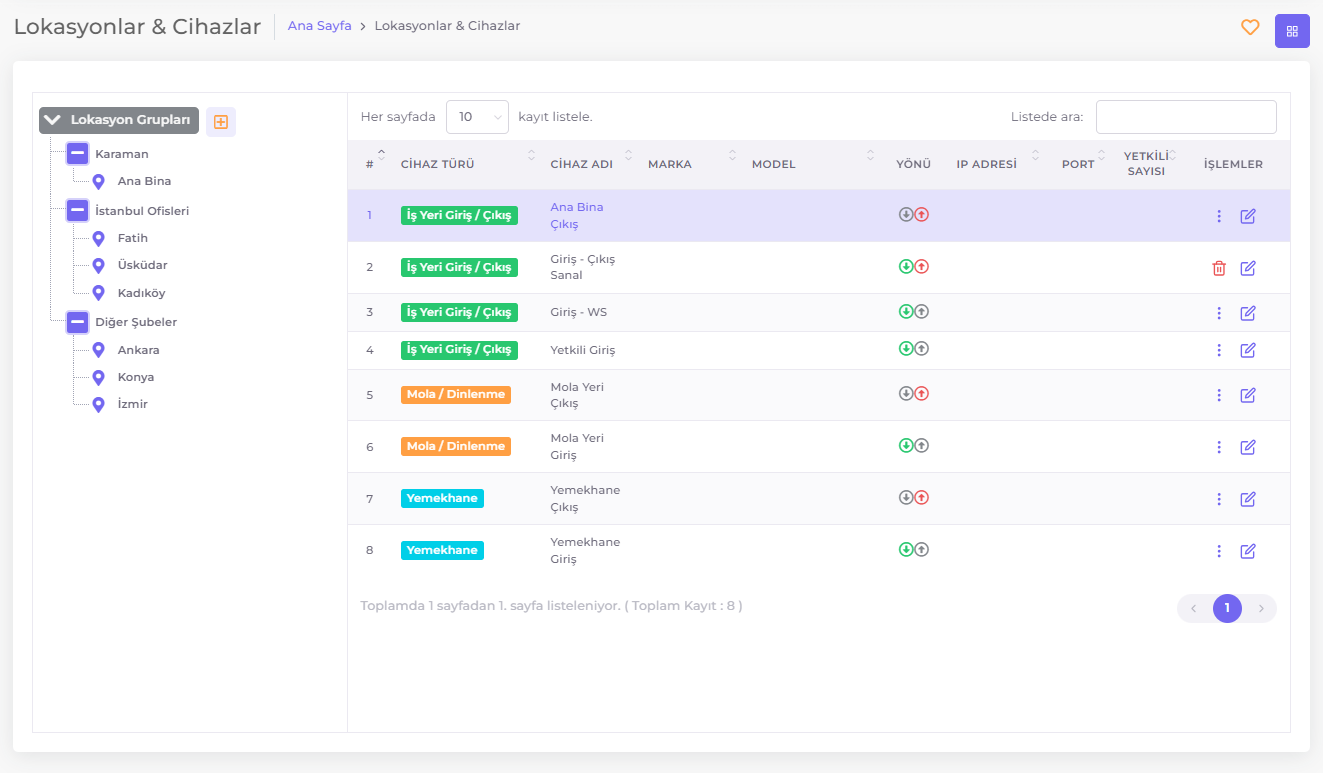Select the Üsküdar location in tree
Screen dimensions: 1323x773
142,265
